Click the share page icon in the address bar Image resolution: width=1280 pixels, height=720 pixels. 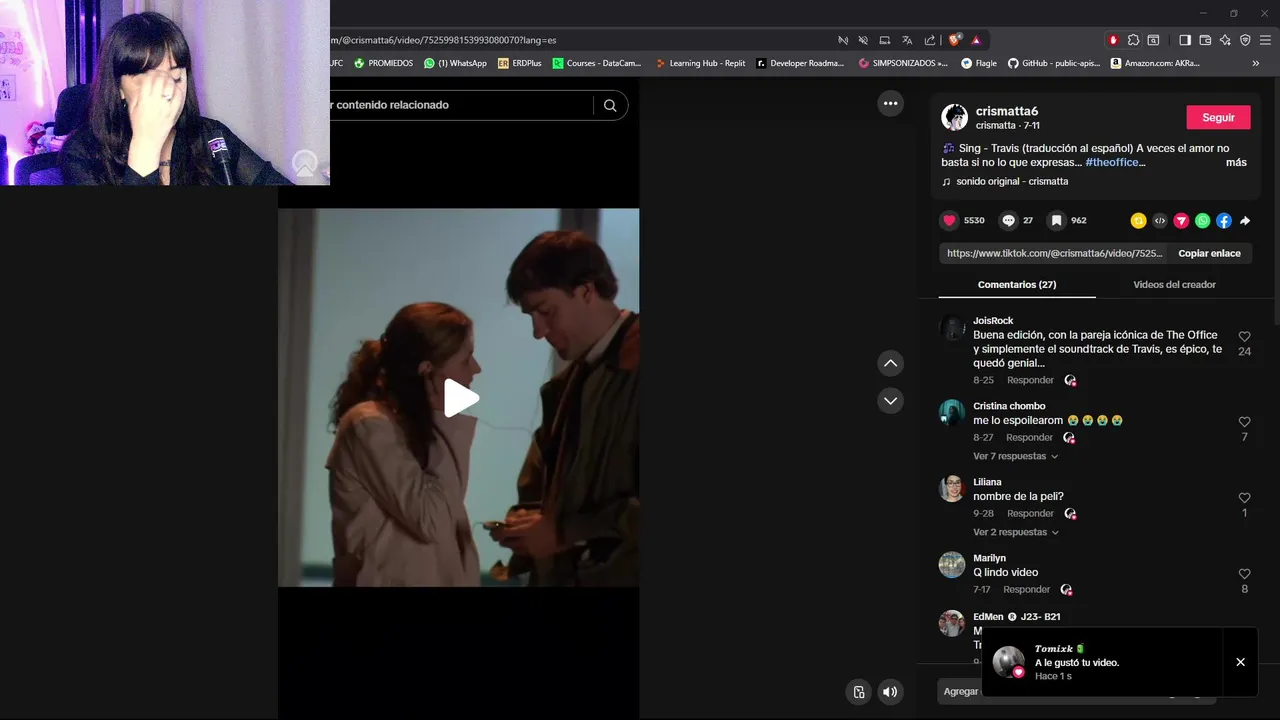point(930,40)
